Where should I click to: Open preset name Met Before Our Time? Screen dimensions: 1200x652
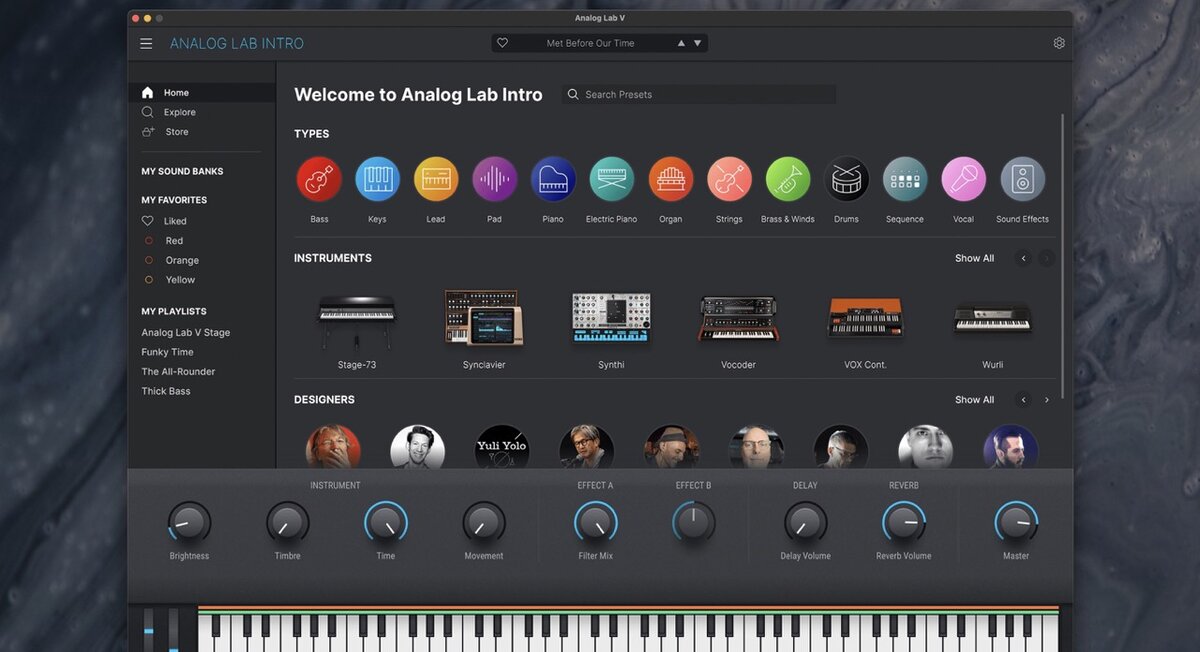pyautogui.click(x=590, y=43)
